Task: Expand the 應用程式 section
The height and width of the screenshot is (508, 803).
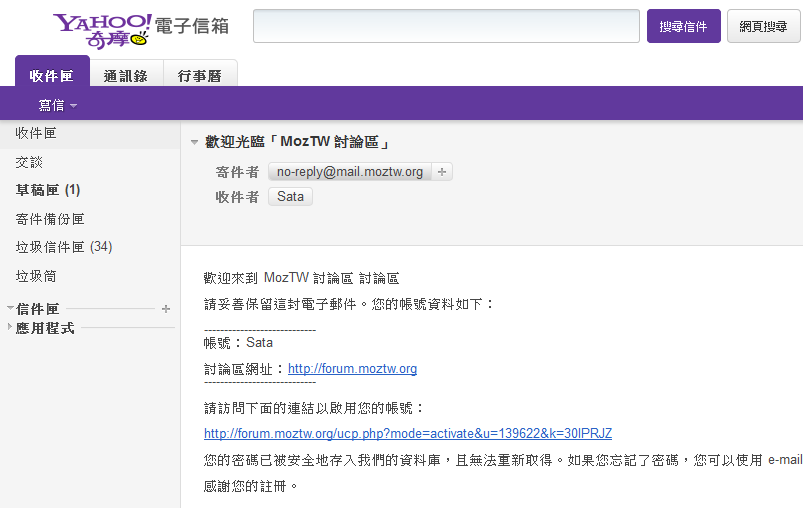Action: click(x=10, y=327)
